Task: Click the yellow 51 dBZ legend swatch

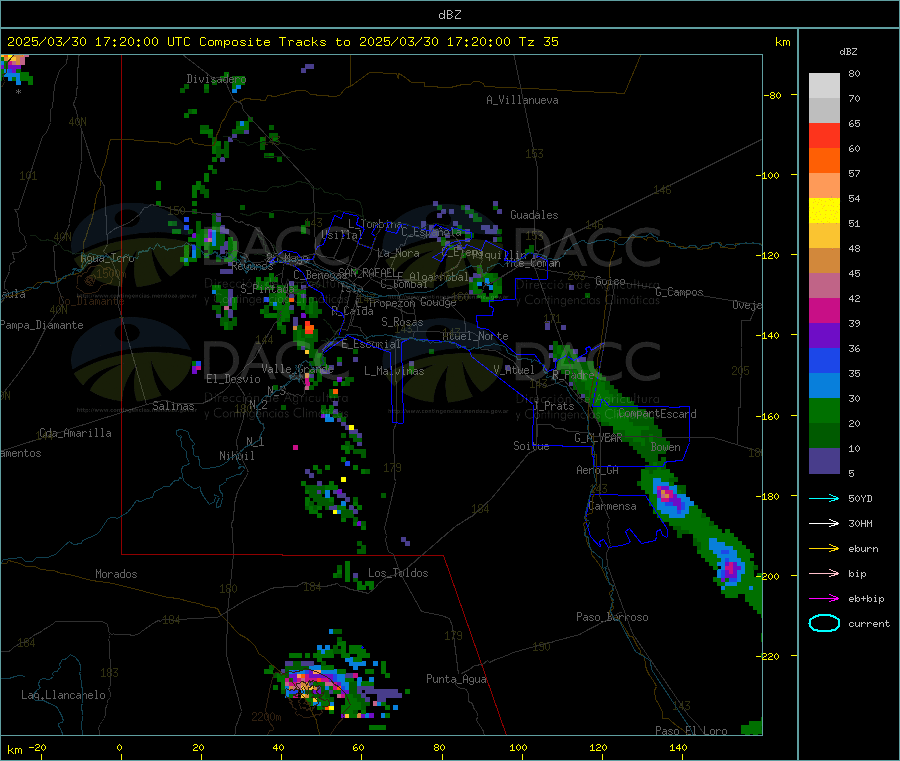Action: pyautogui.click(x=824, y=211)
